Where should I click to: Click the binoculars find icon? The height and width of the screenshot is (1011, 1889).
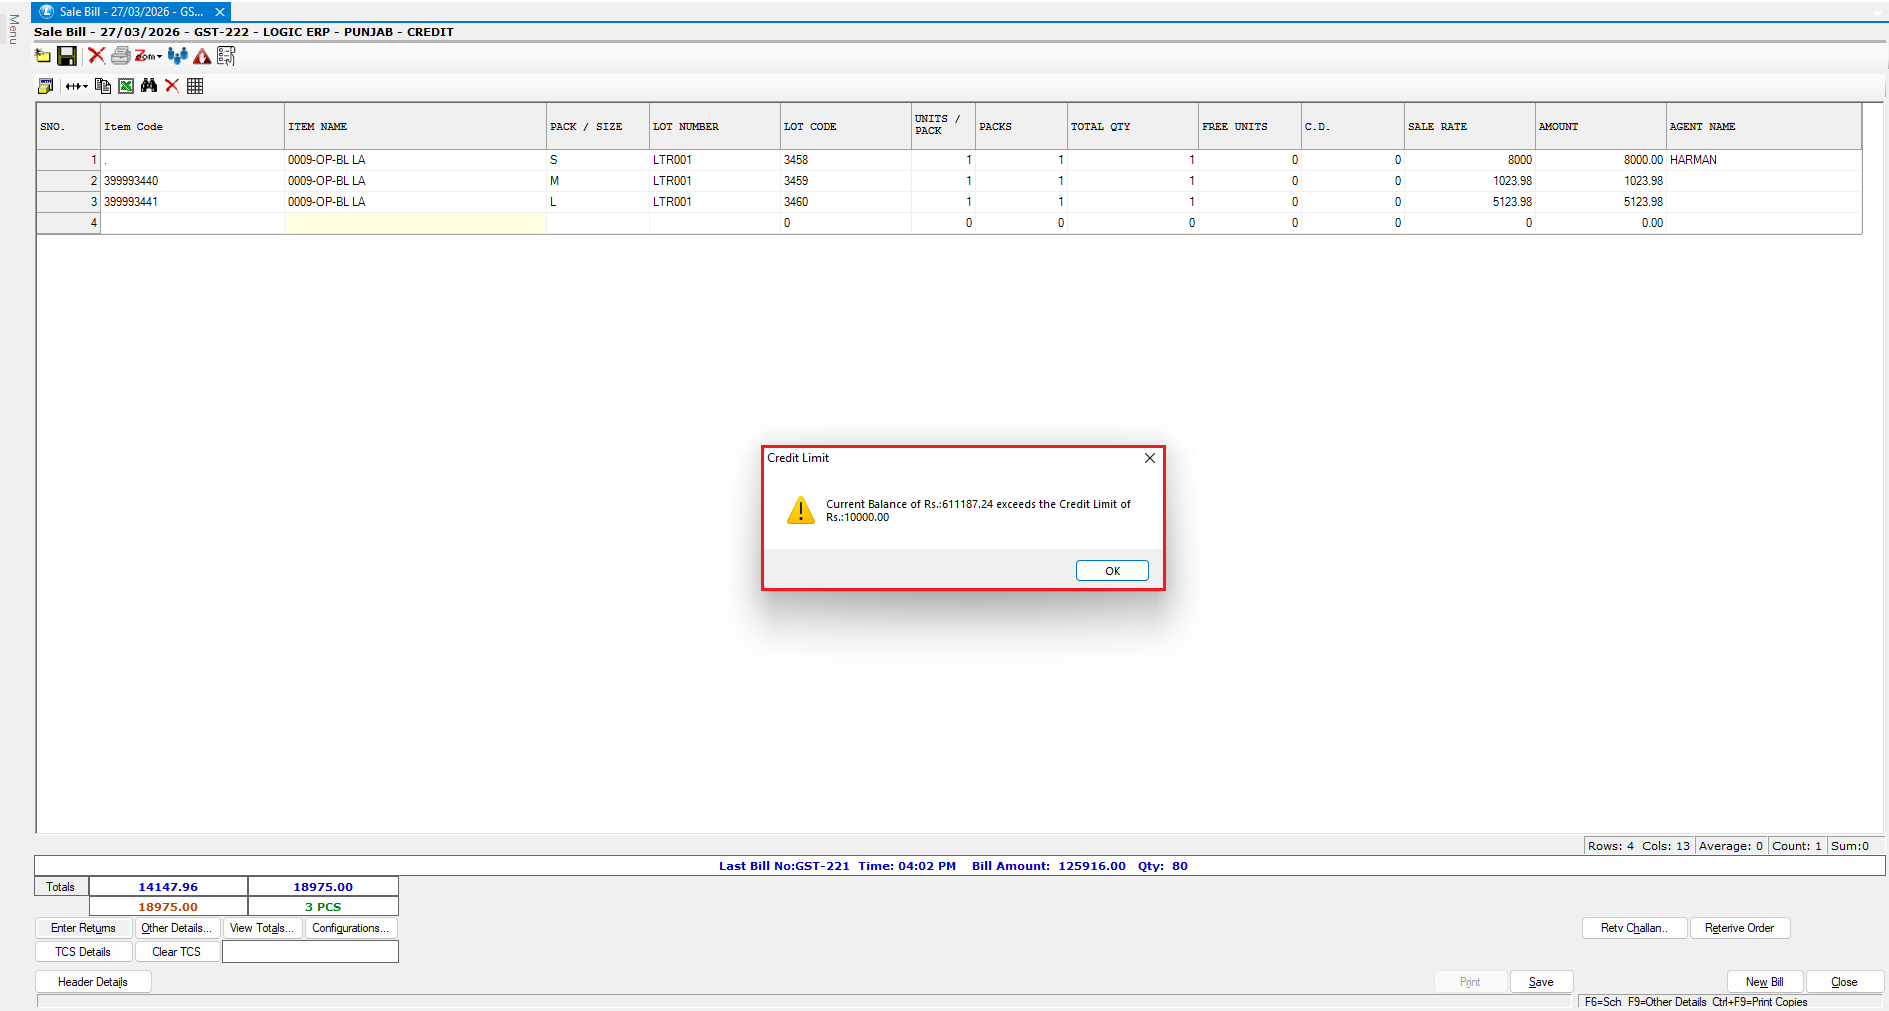point(149,86)
